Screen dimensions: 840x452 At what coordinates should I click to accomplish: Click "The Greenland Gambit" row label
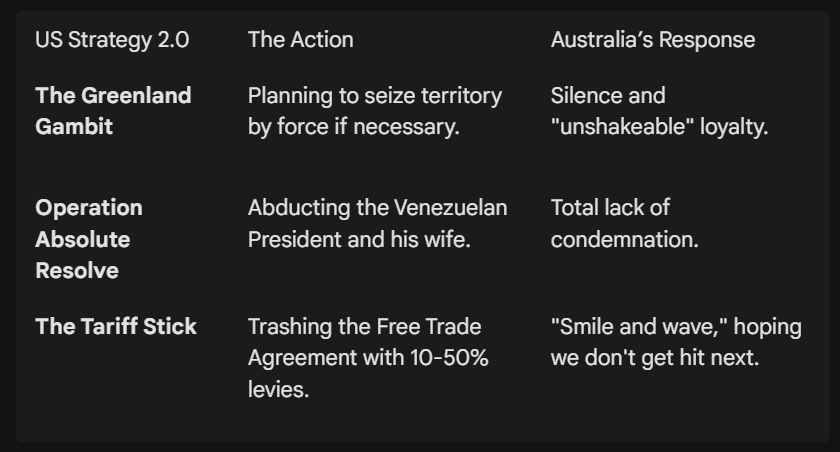(113, 111)
